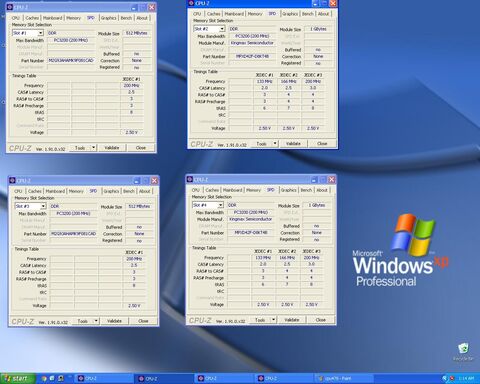Click CPU-Z title icon of Slot #1 window
Screen dimensions: 480x384
click(10, 7)
